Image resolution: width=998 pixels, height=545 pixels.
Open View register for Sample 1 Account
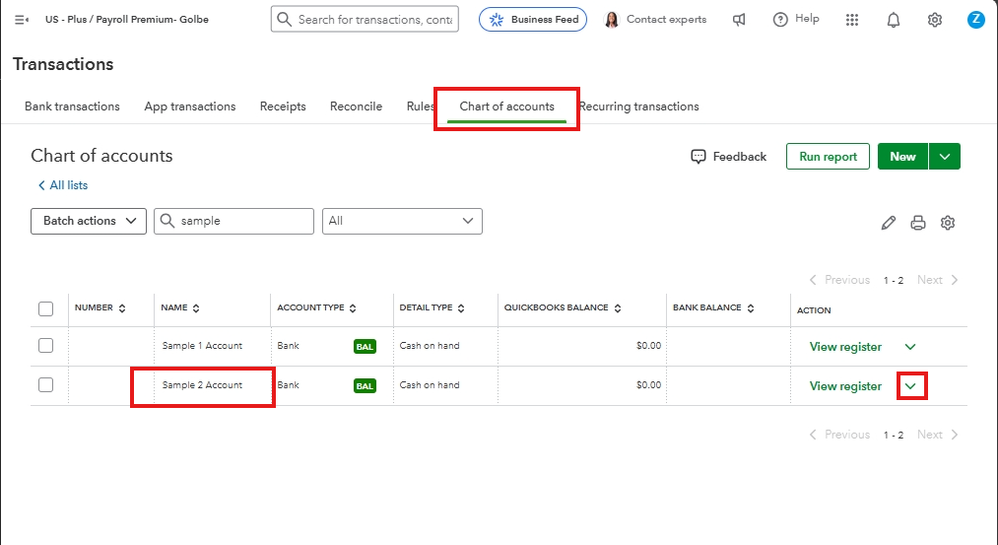pos(845,347)
